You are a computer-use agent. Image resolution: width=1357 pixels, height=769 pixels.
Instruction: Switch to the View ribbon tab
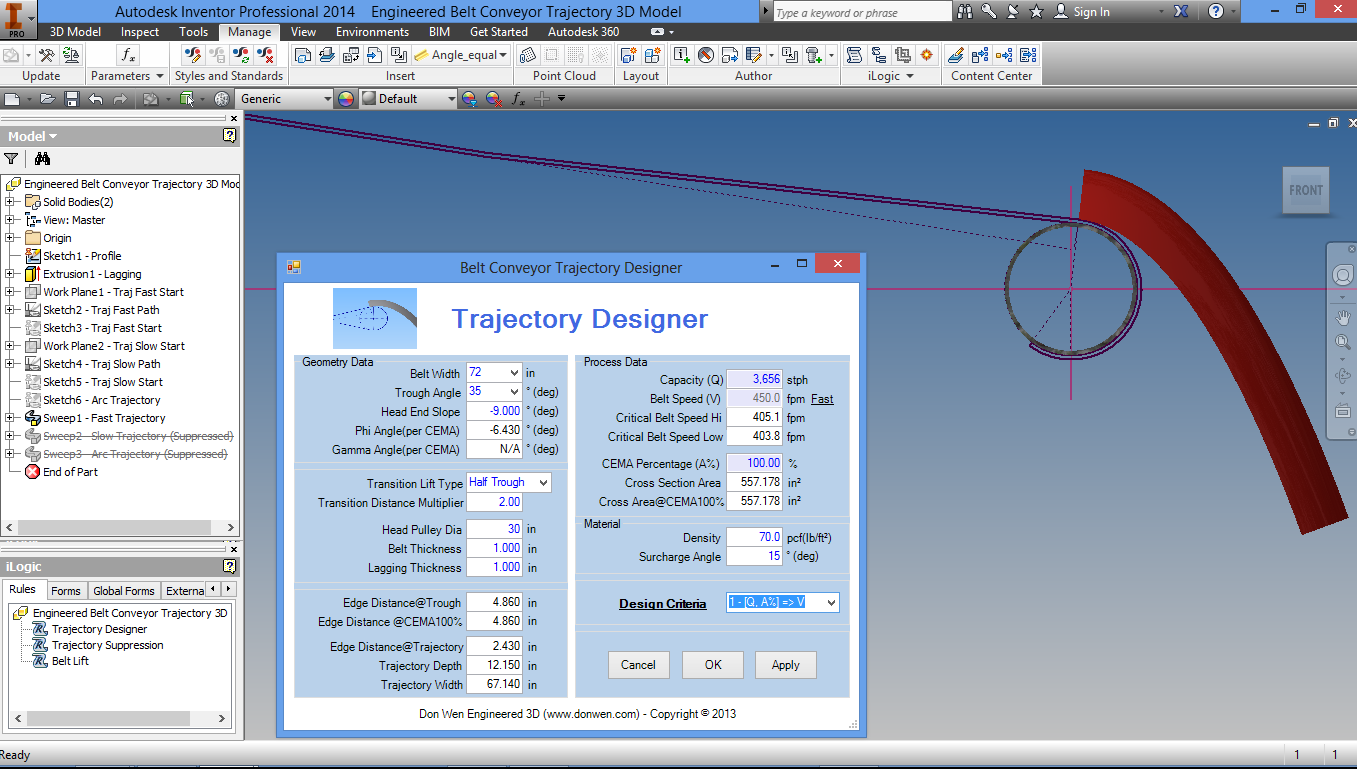coord(304,32)
